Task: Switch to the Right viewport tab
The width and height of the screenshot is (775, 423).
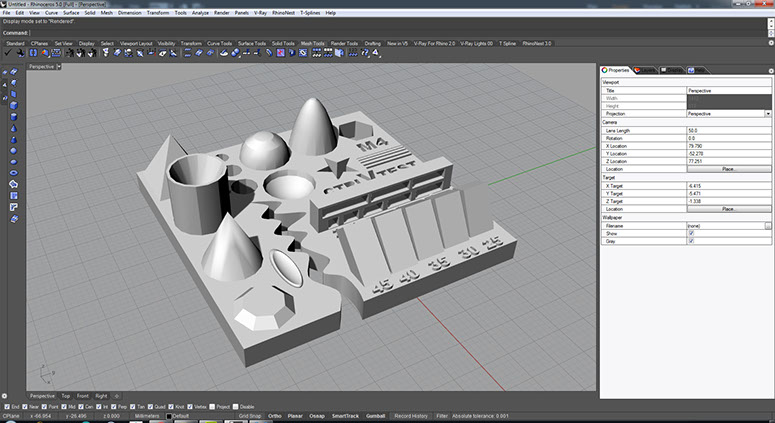Action: coord(101,396)
